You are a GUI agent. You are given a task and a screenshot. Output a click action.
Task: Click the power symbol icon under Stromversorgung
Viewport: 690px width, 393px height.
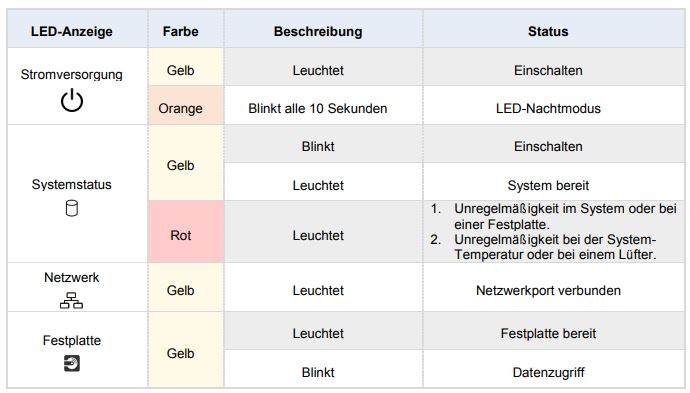click(x=72, y=100)
